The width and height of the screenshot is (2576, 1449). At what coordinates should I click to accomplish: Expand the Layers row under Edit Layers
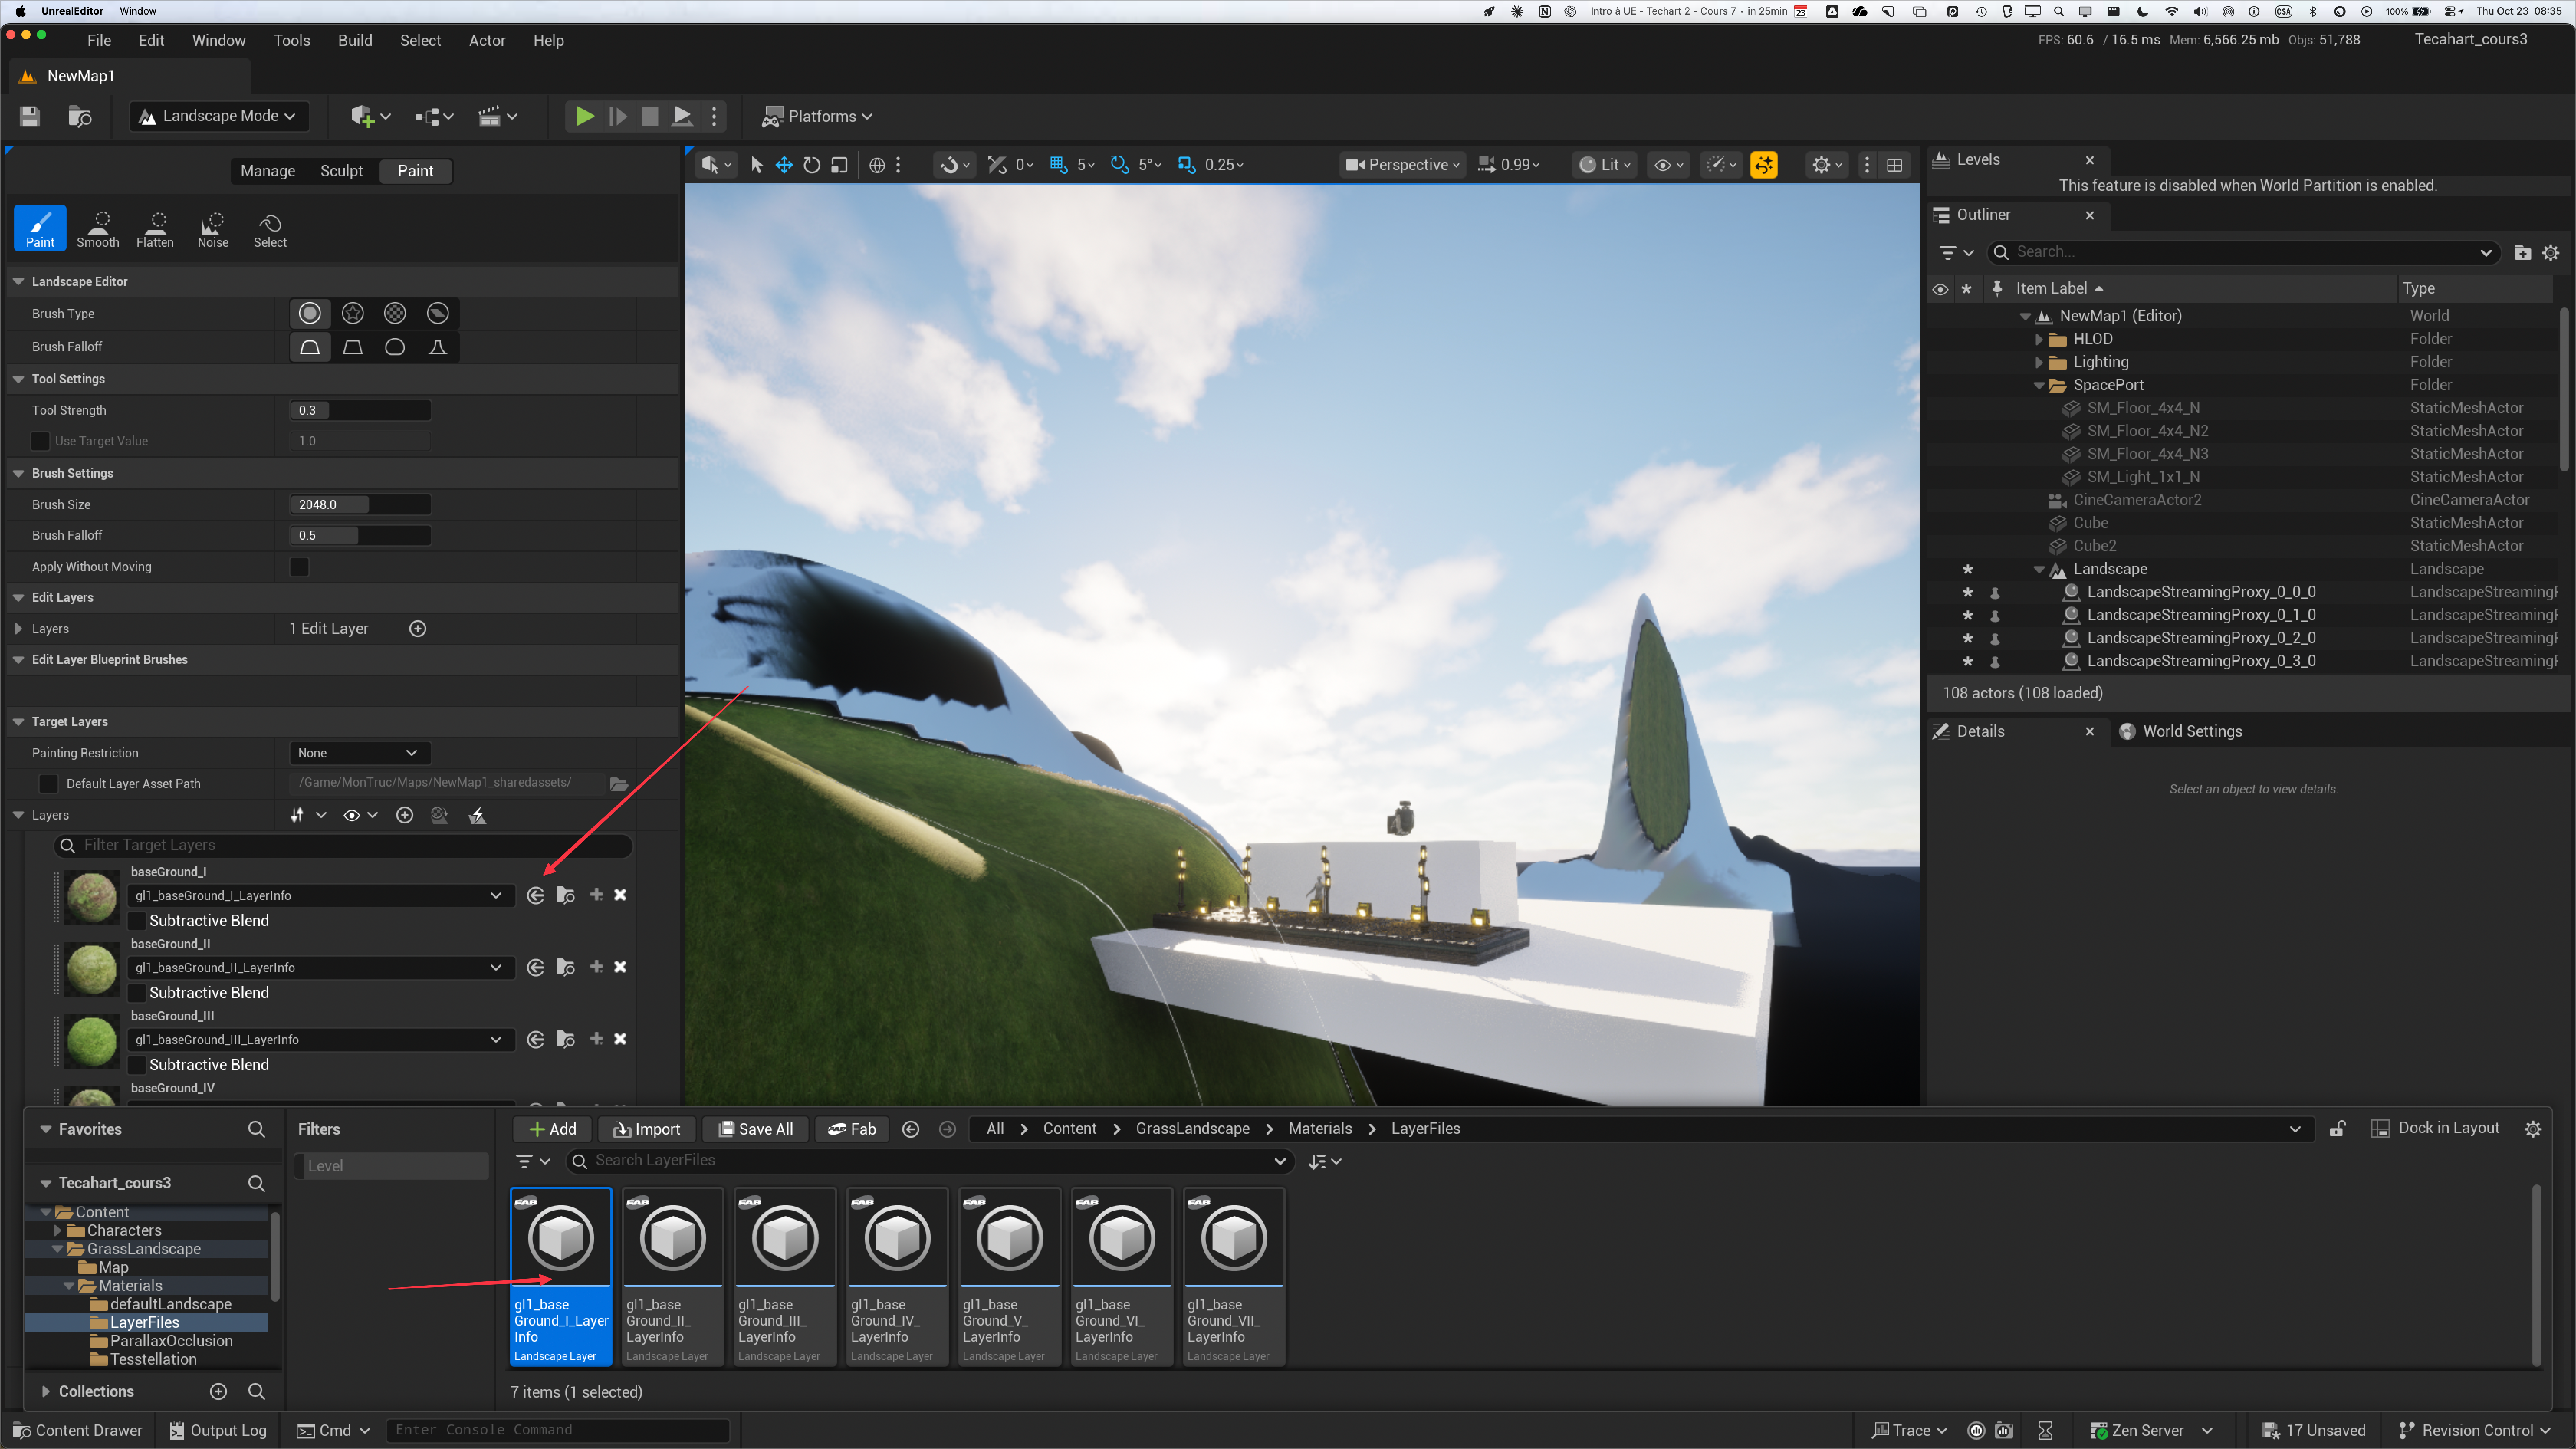[x=18, y=629]
